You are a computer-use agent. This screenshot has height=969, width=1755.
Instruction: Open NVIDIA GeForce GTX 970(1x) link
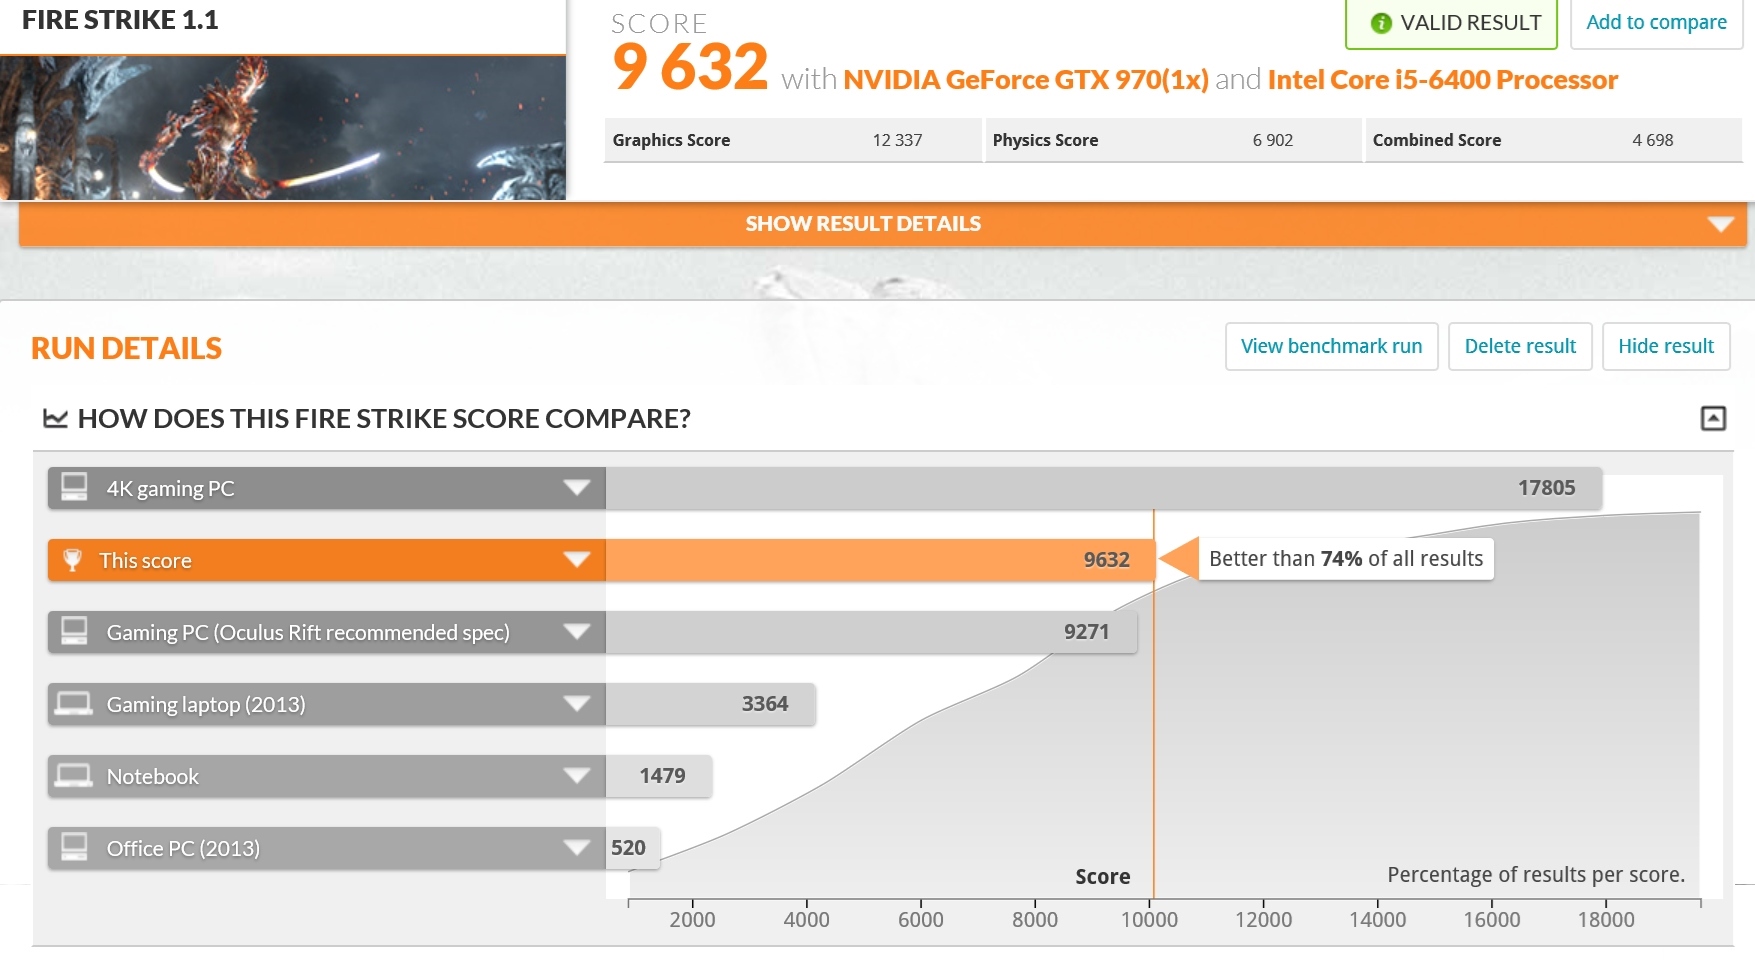pos(1026,80)
